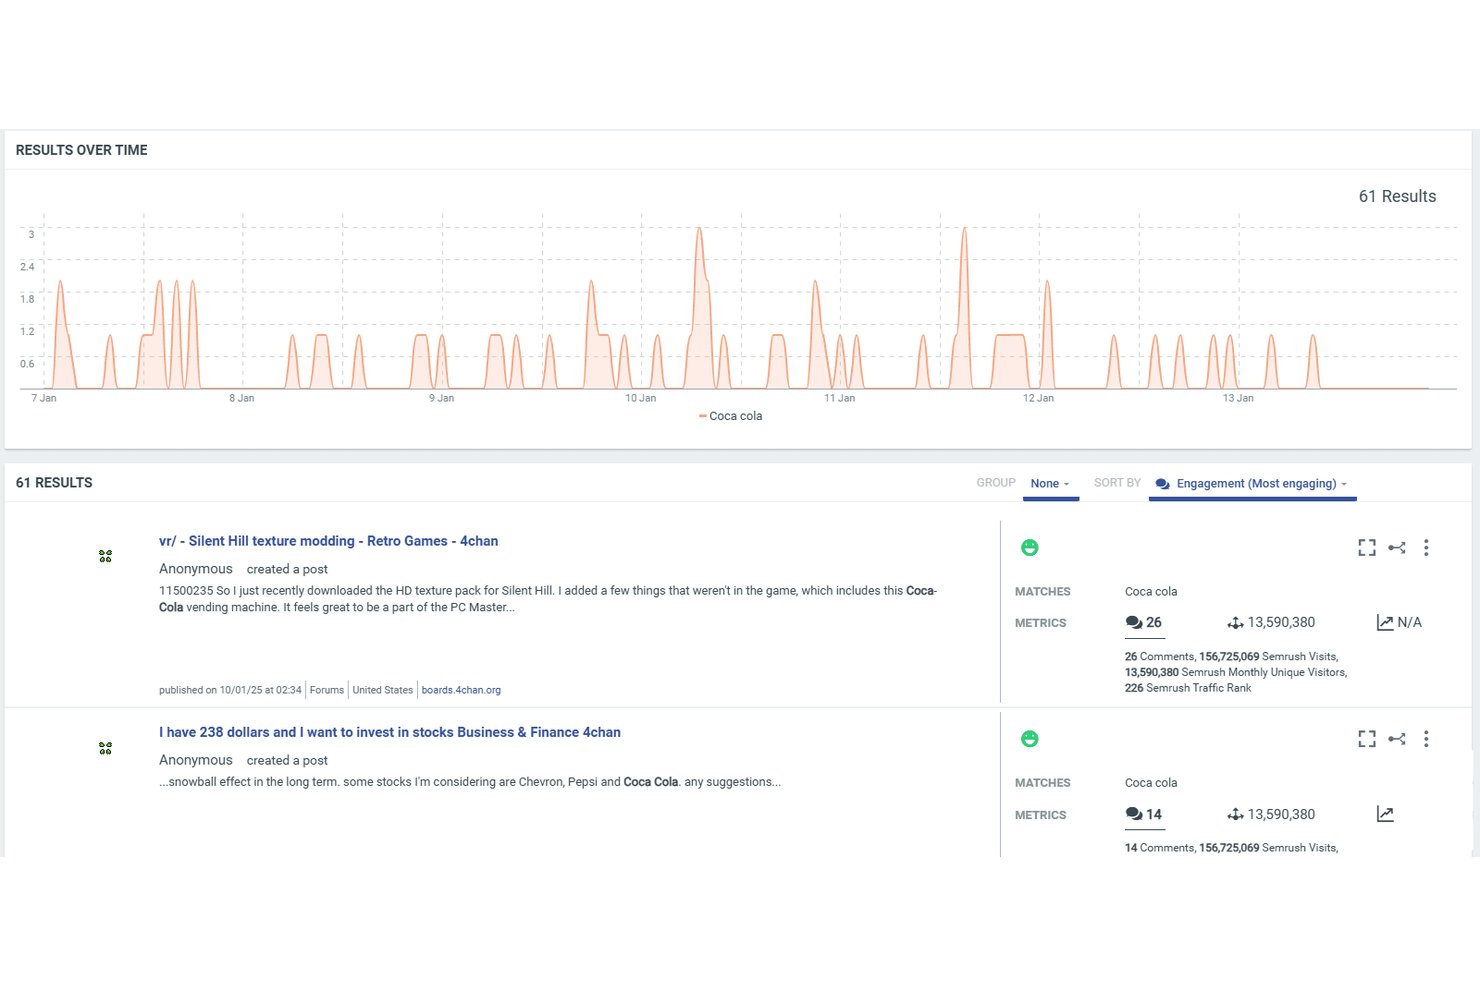Expand the Silent Hill result to full view
This screenshot has width=1480, height=987.
point(1367,548)
